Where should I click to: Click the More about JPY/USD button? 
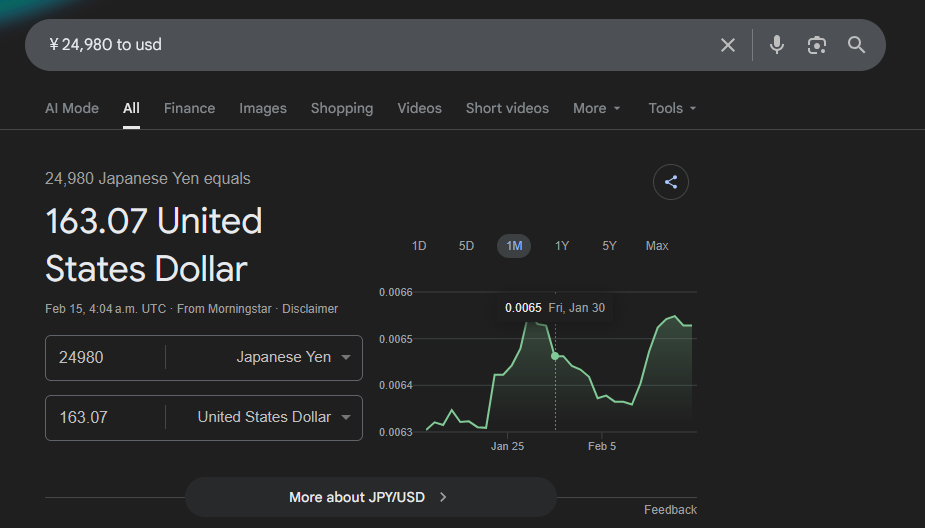pos(370,497)
